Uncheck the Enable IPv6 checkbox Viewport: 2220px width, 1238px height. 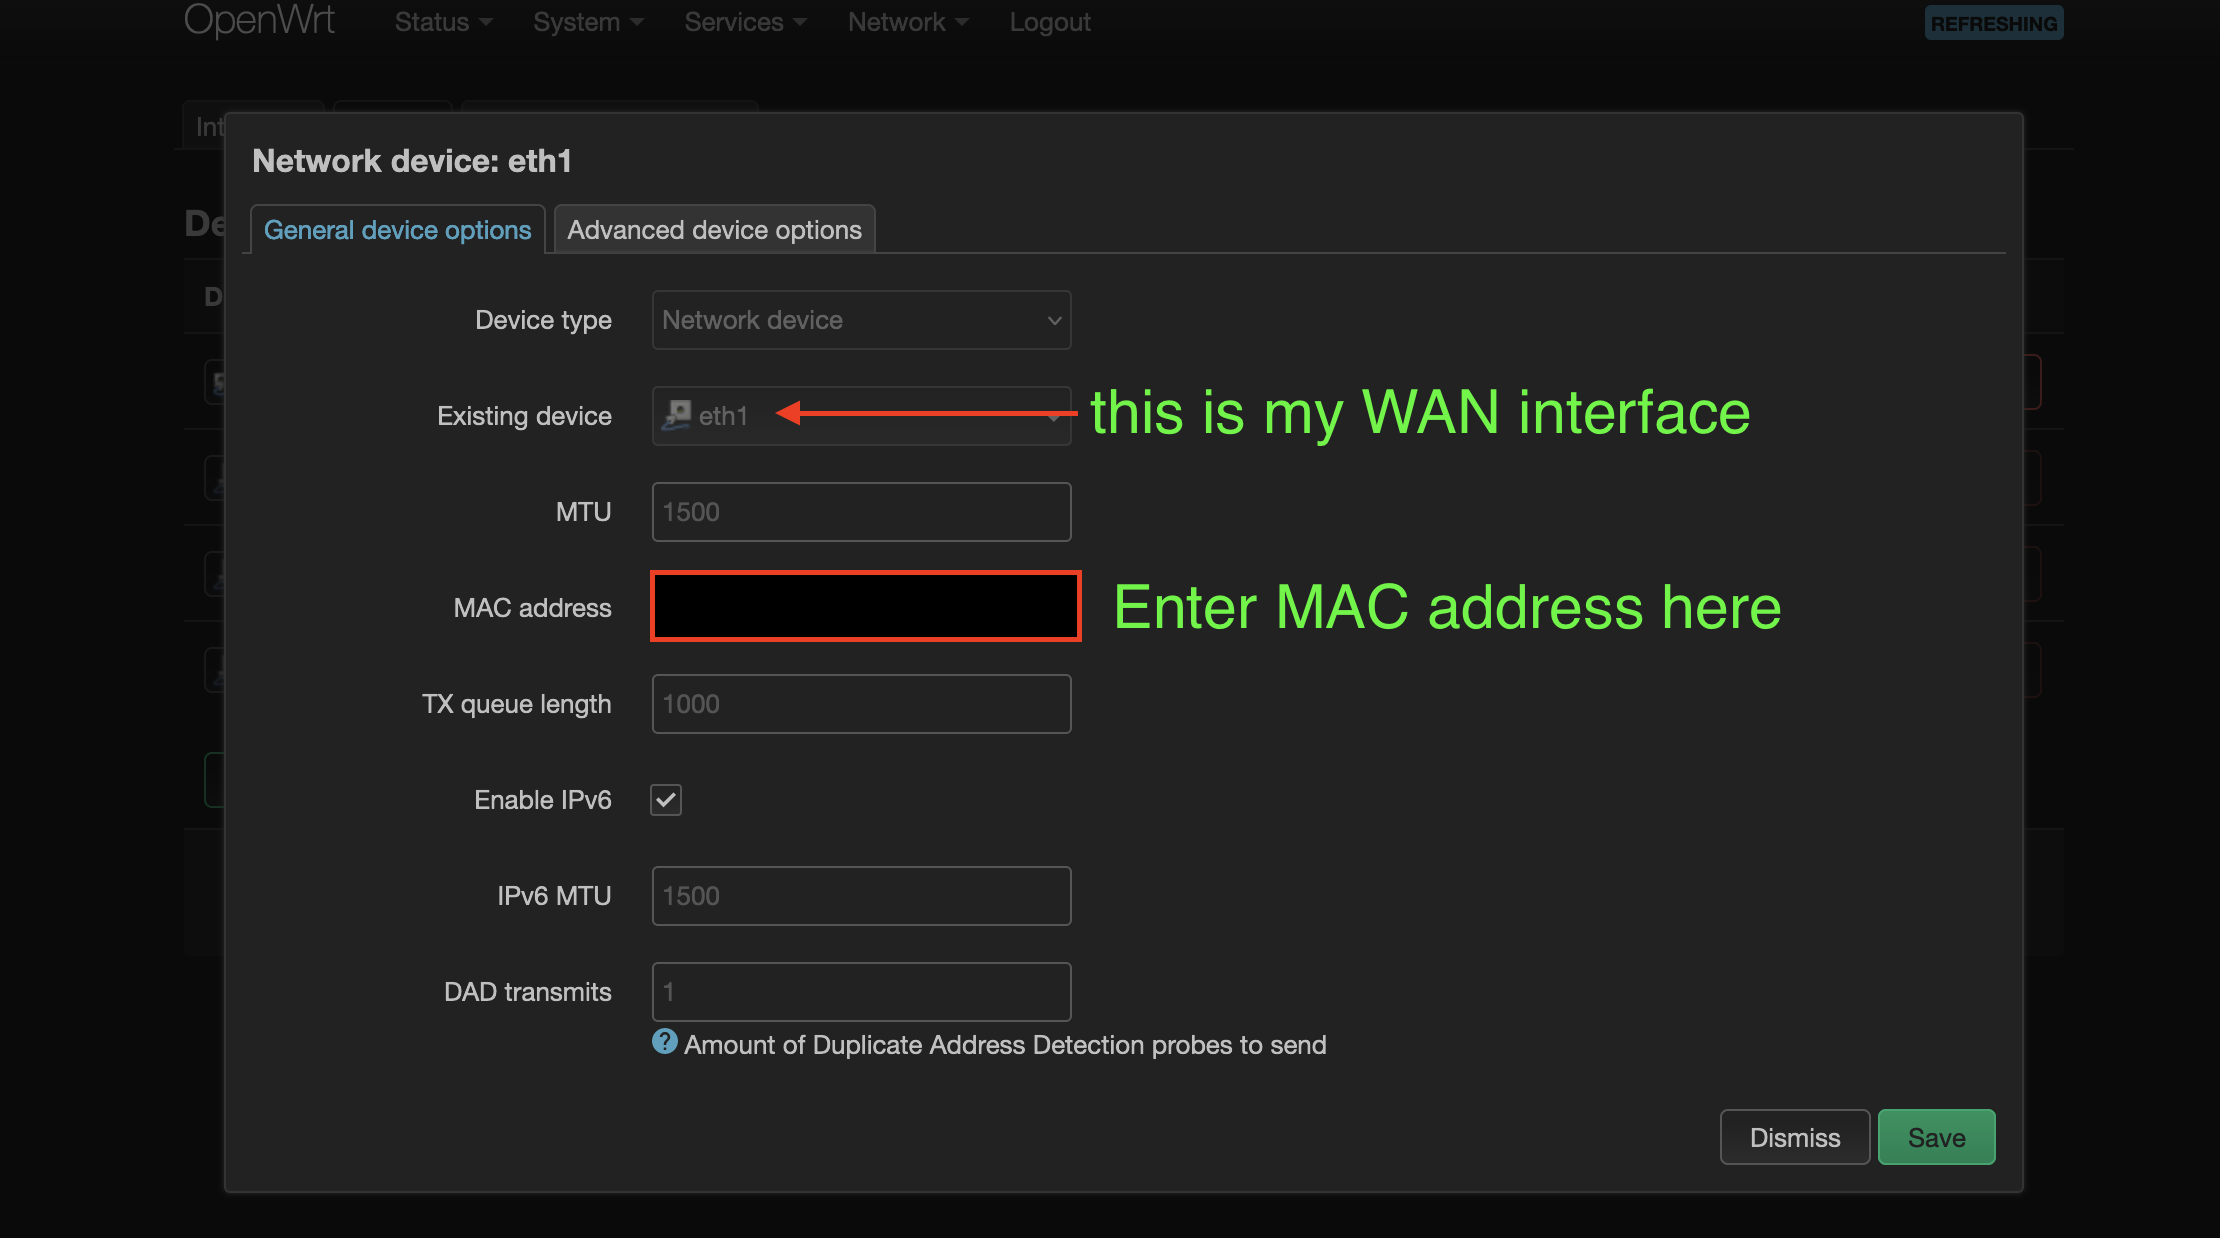click(x=666, y=800)
